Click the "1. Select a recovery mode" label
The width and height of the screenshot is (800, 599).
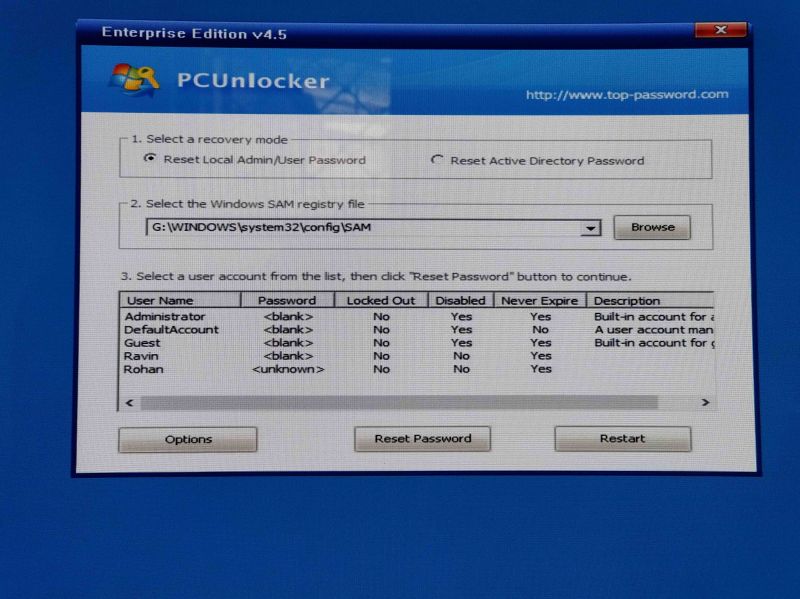pyautogui.click(x=210, y=139)
